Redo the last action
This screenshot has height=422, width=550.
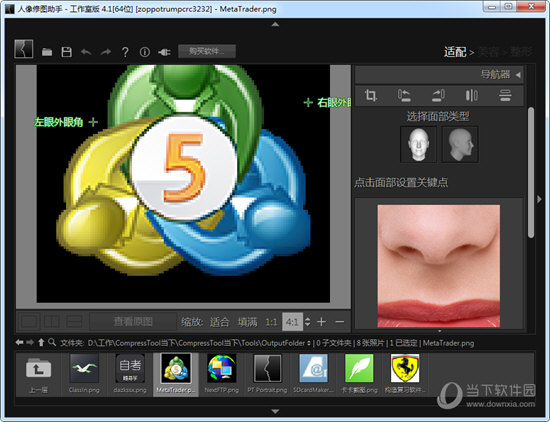(106, 52)
